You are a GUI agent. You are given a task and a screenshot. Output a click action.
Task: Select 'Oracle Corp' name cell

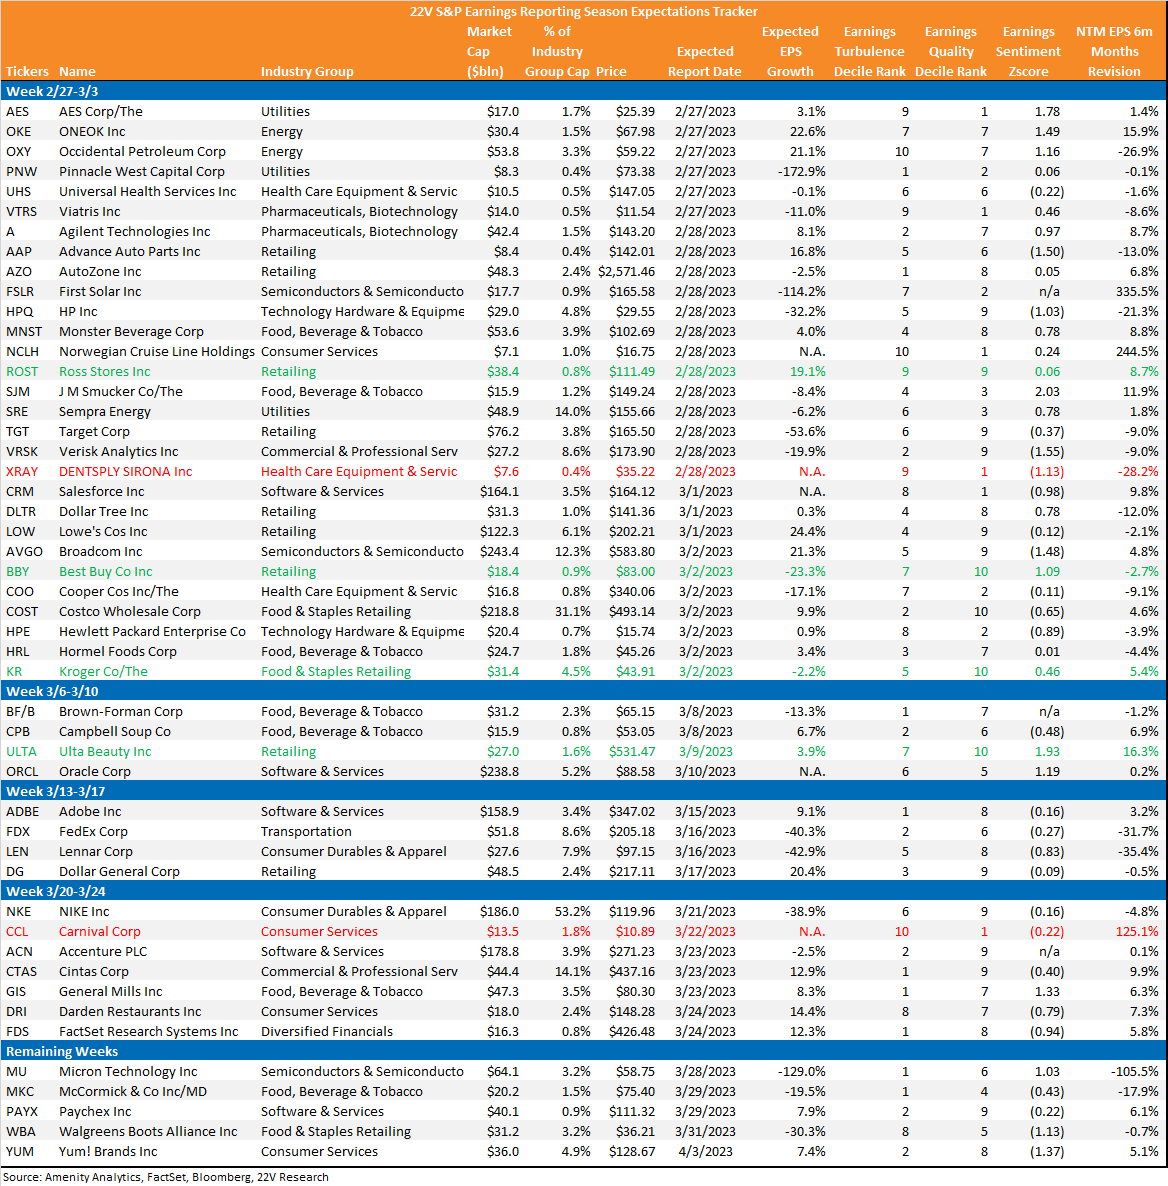pyautogui.click(x=95, y=772)
